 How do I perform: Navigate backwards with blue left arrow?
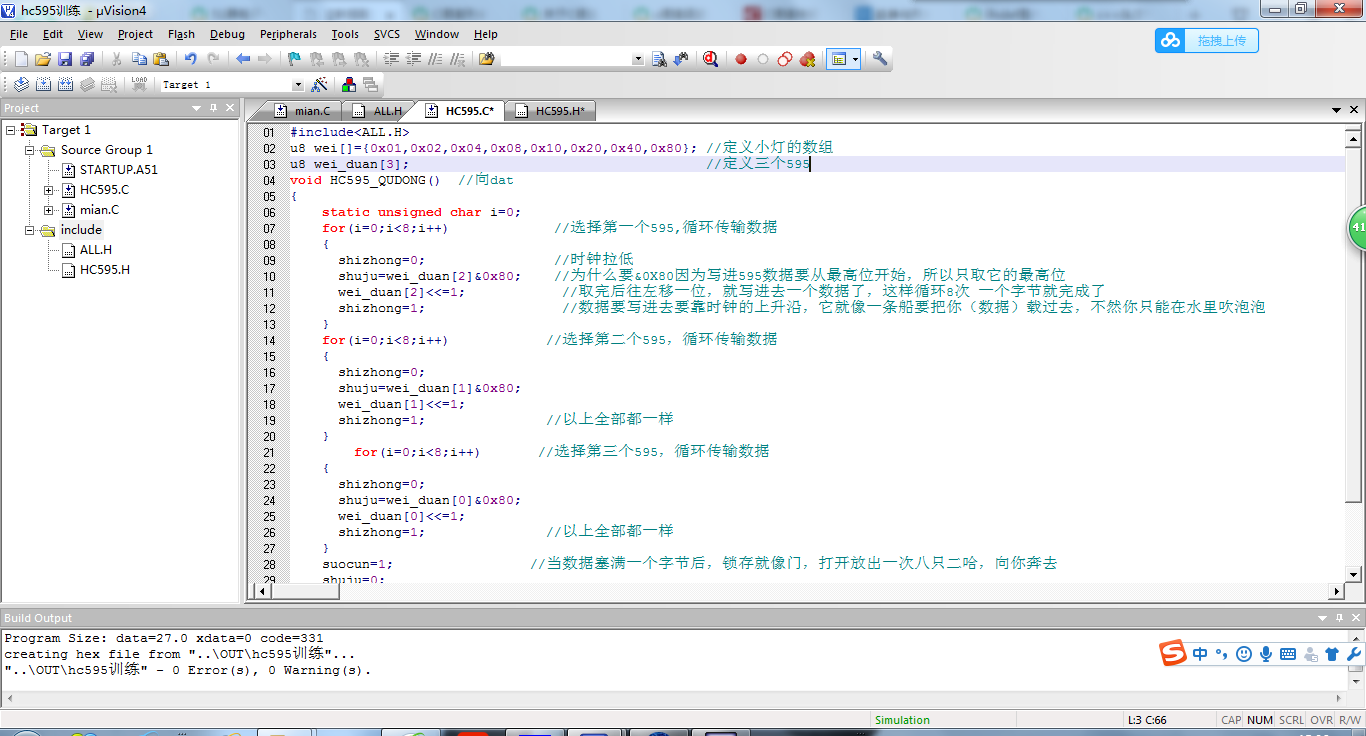[243, 59]
